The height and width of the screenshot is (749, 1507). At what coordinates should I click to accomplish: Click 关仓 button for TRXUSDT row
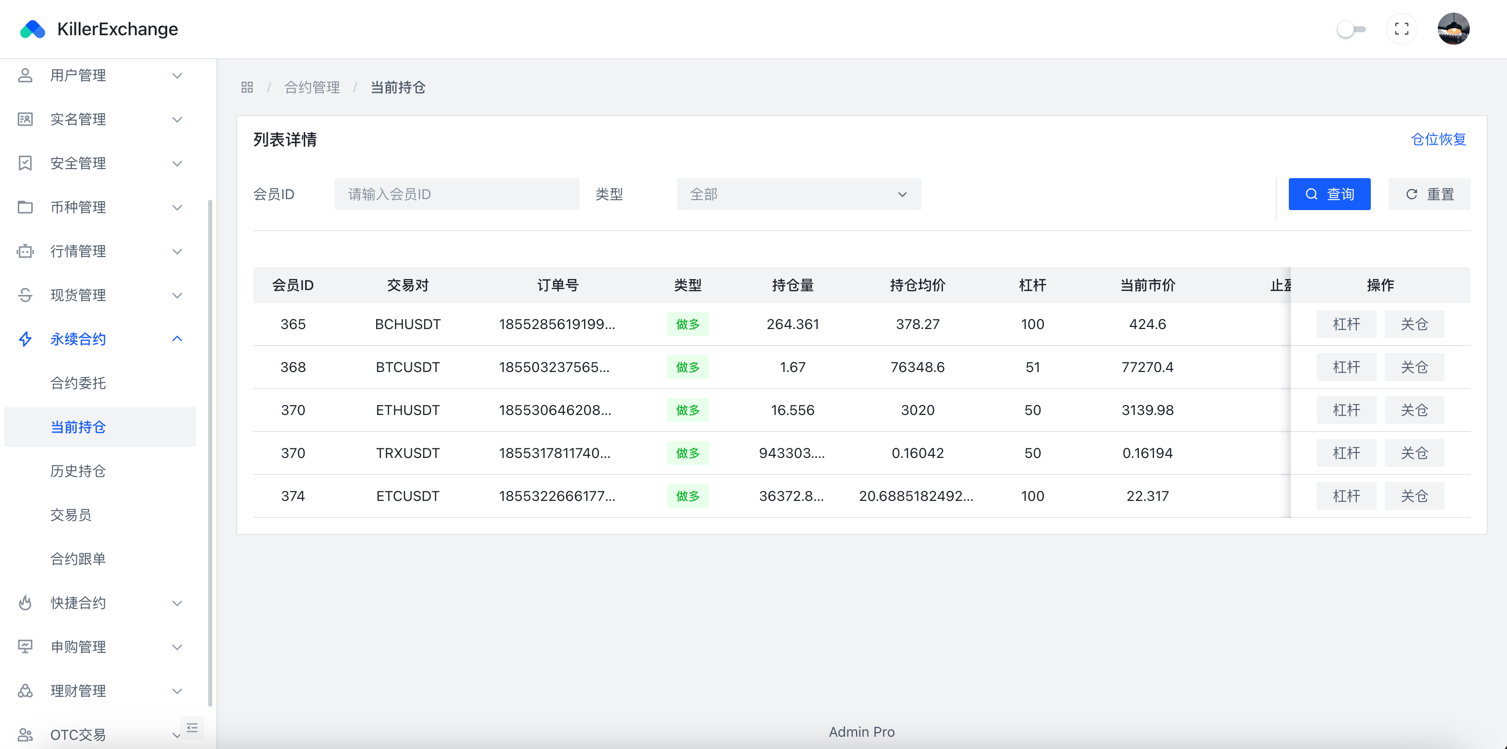[1414, 453]
